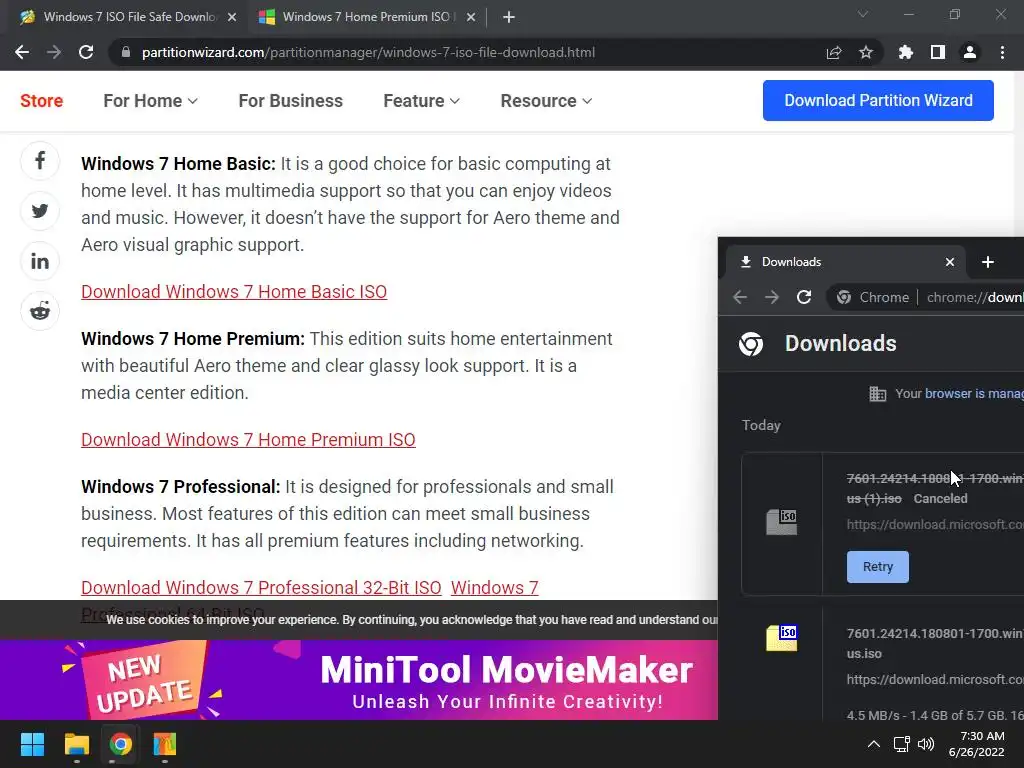Open the volume tray icon

pyautogui.click(x=926, y=744)
